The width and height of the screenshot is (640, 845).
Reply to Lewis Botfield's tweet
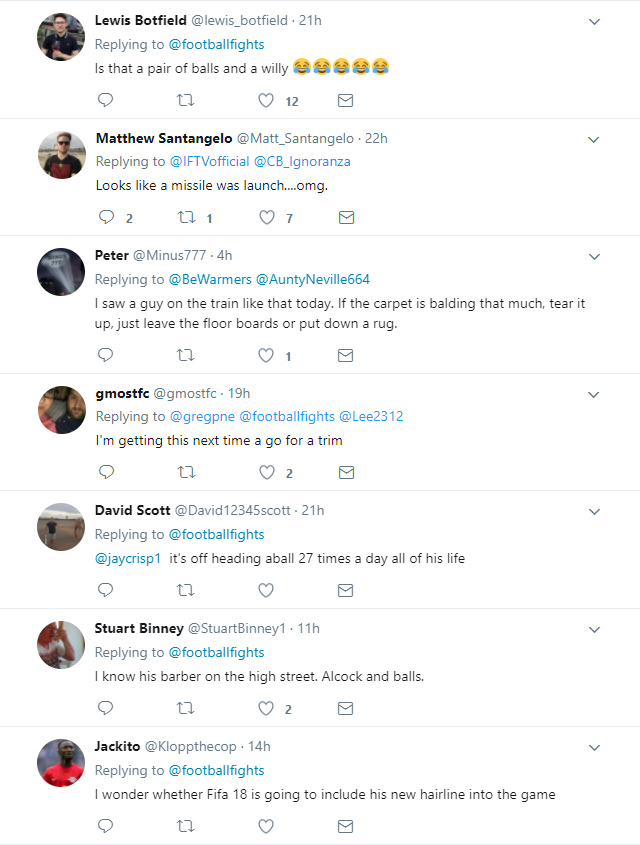point(105,100)
